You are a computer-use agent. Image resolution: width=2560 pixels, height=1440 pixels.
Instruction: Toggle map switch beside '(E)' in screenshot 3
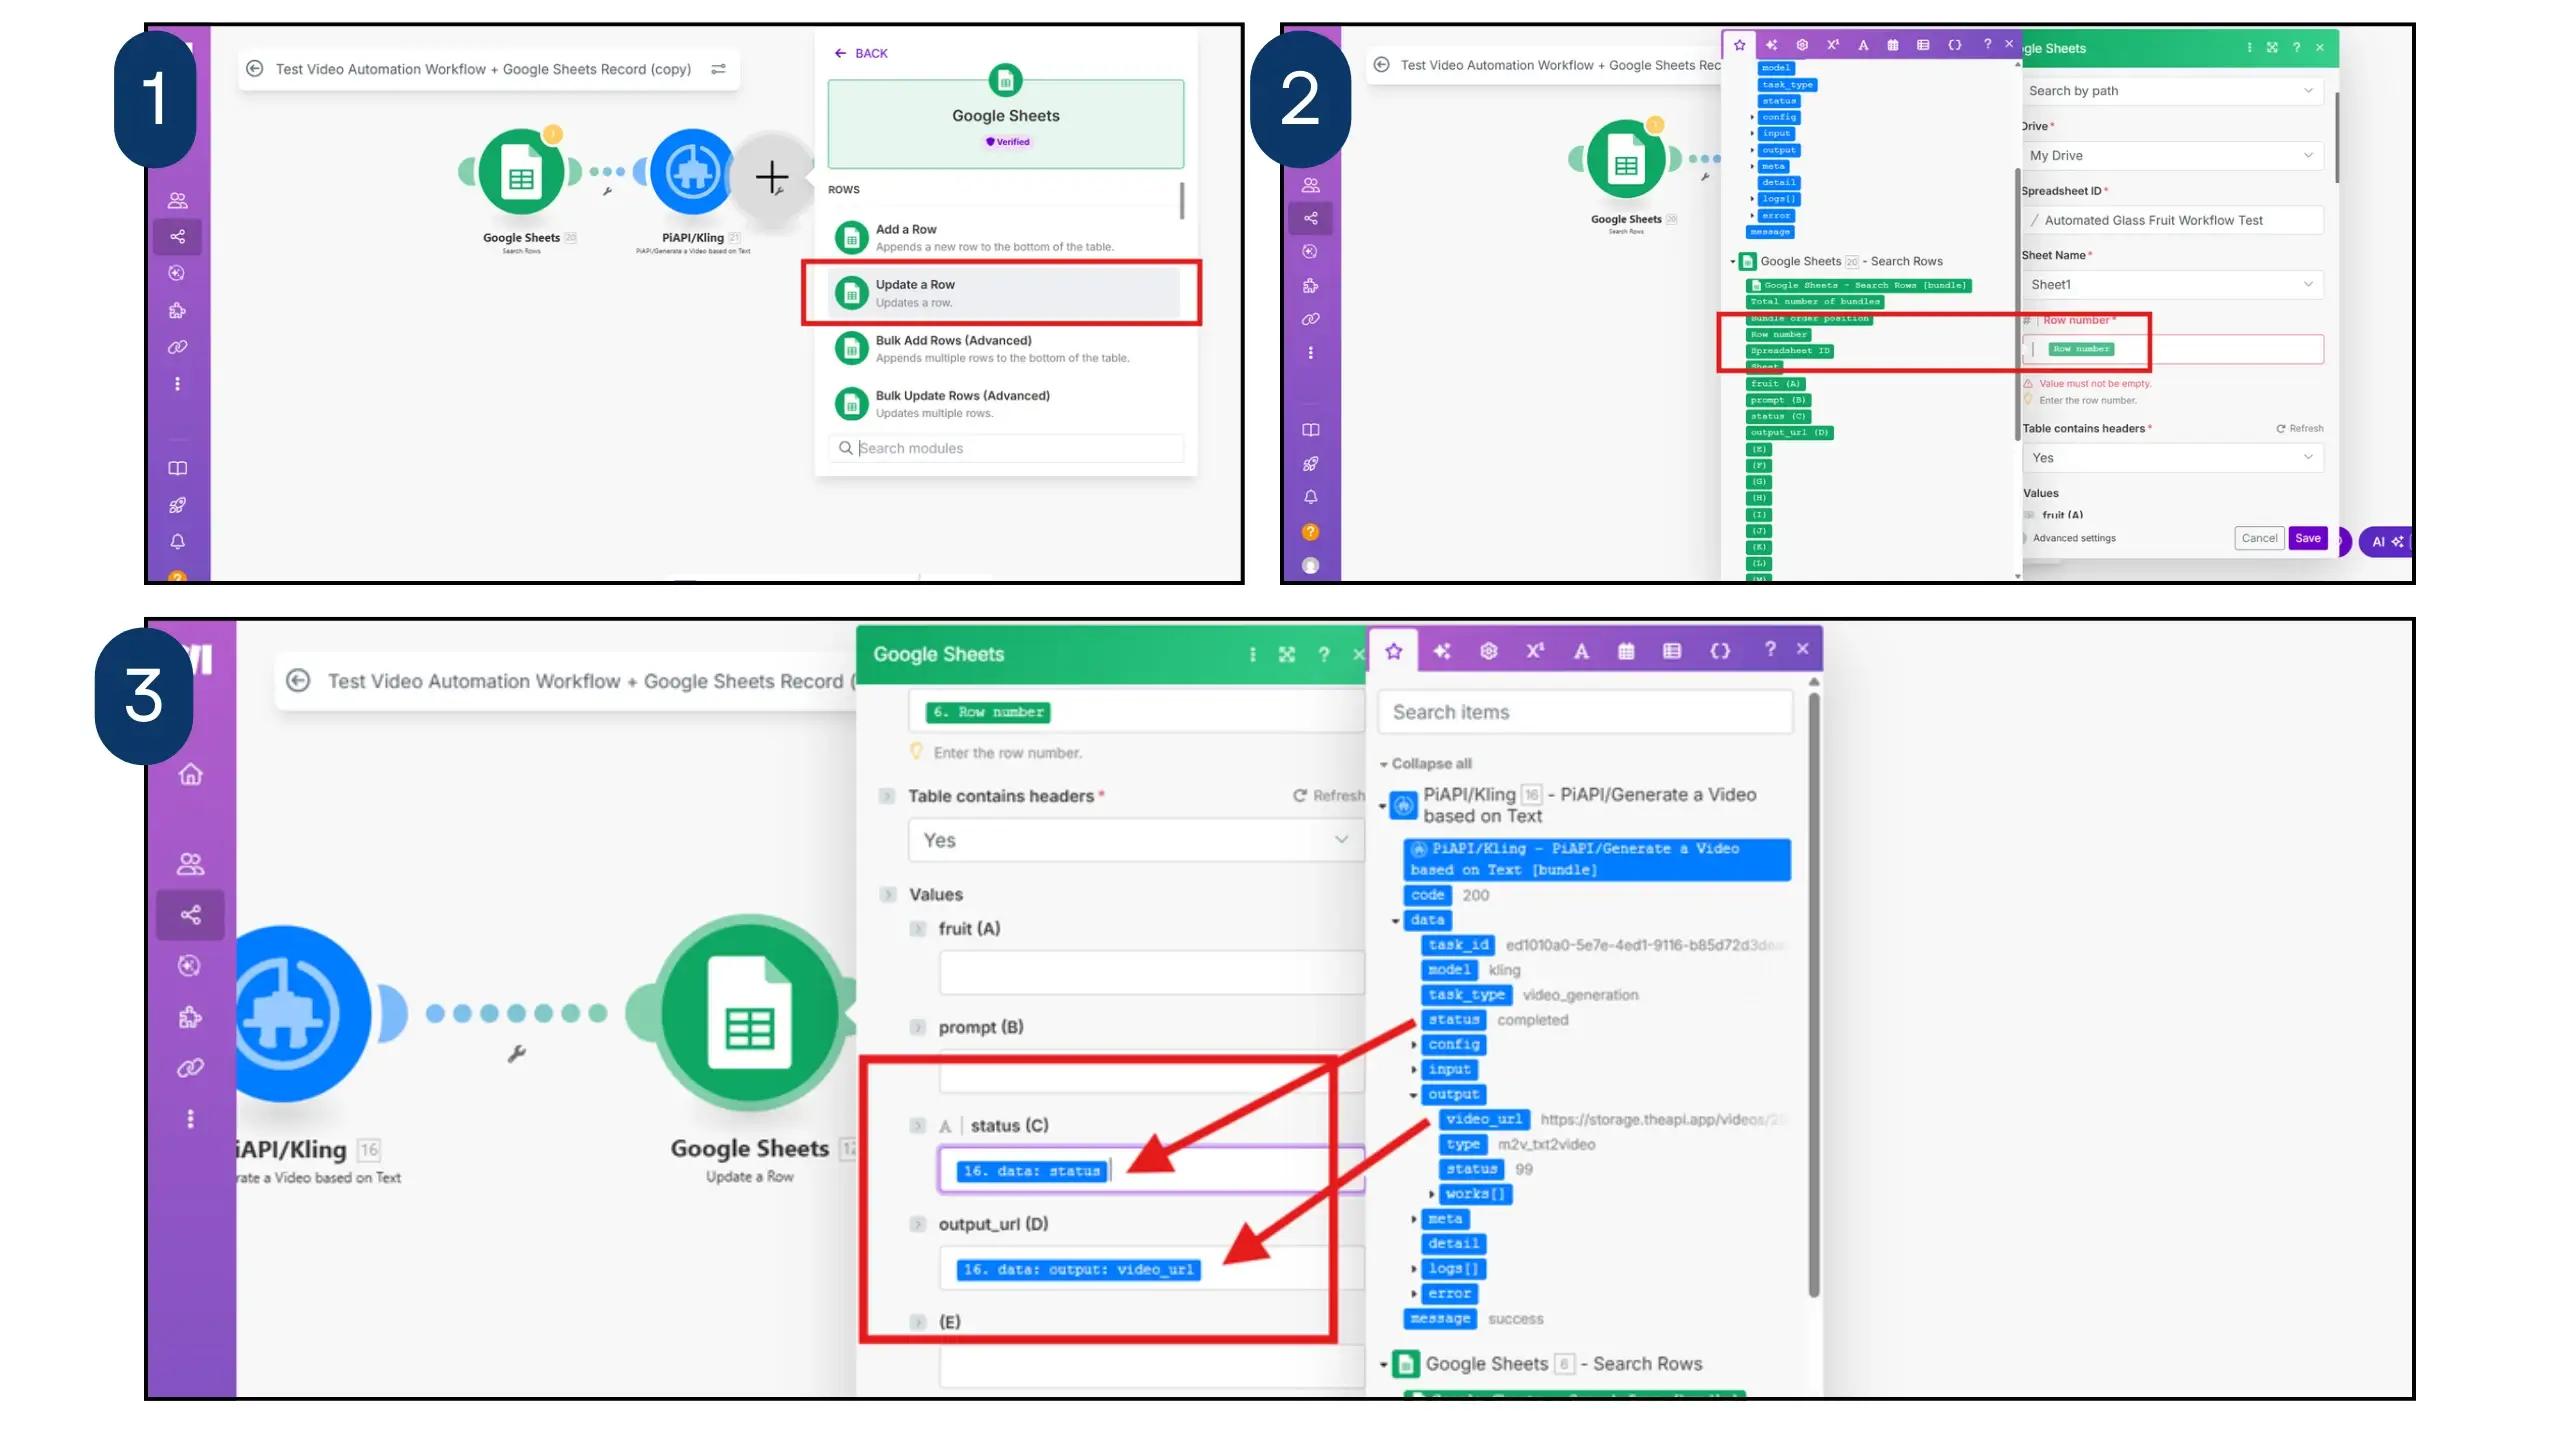click(917, 1322)
